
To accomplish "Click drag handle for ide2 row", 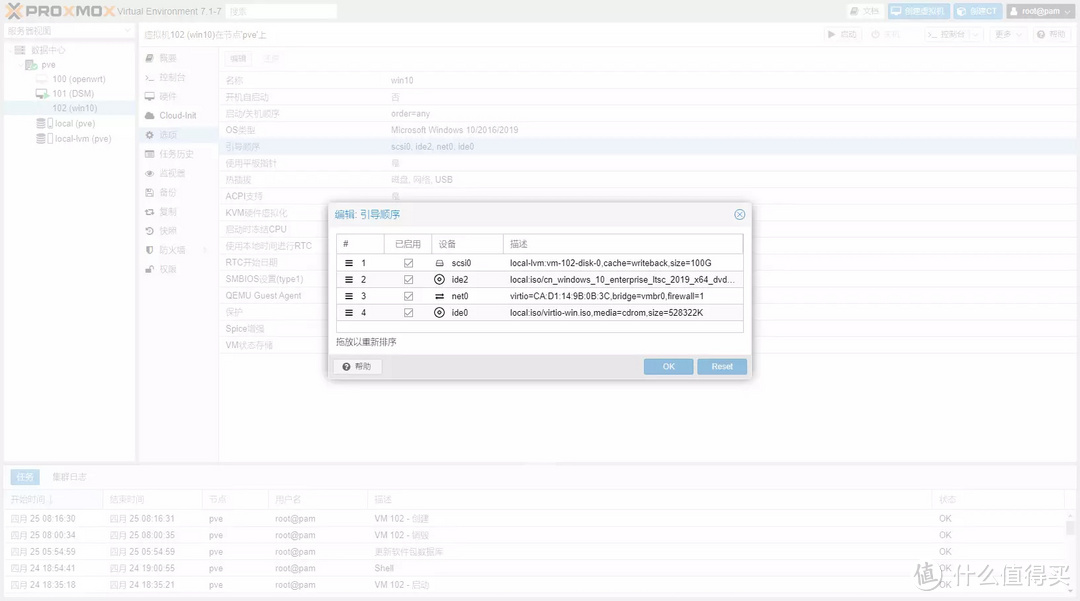I will coord(349,280).
